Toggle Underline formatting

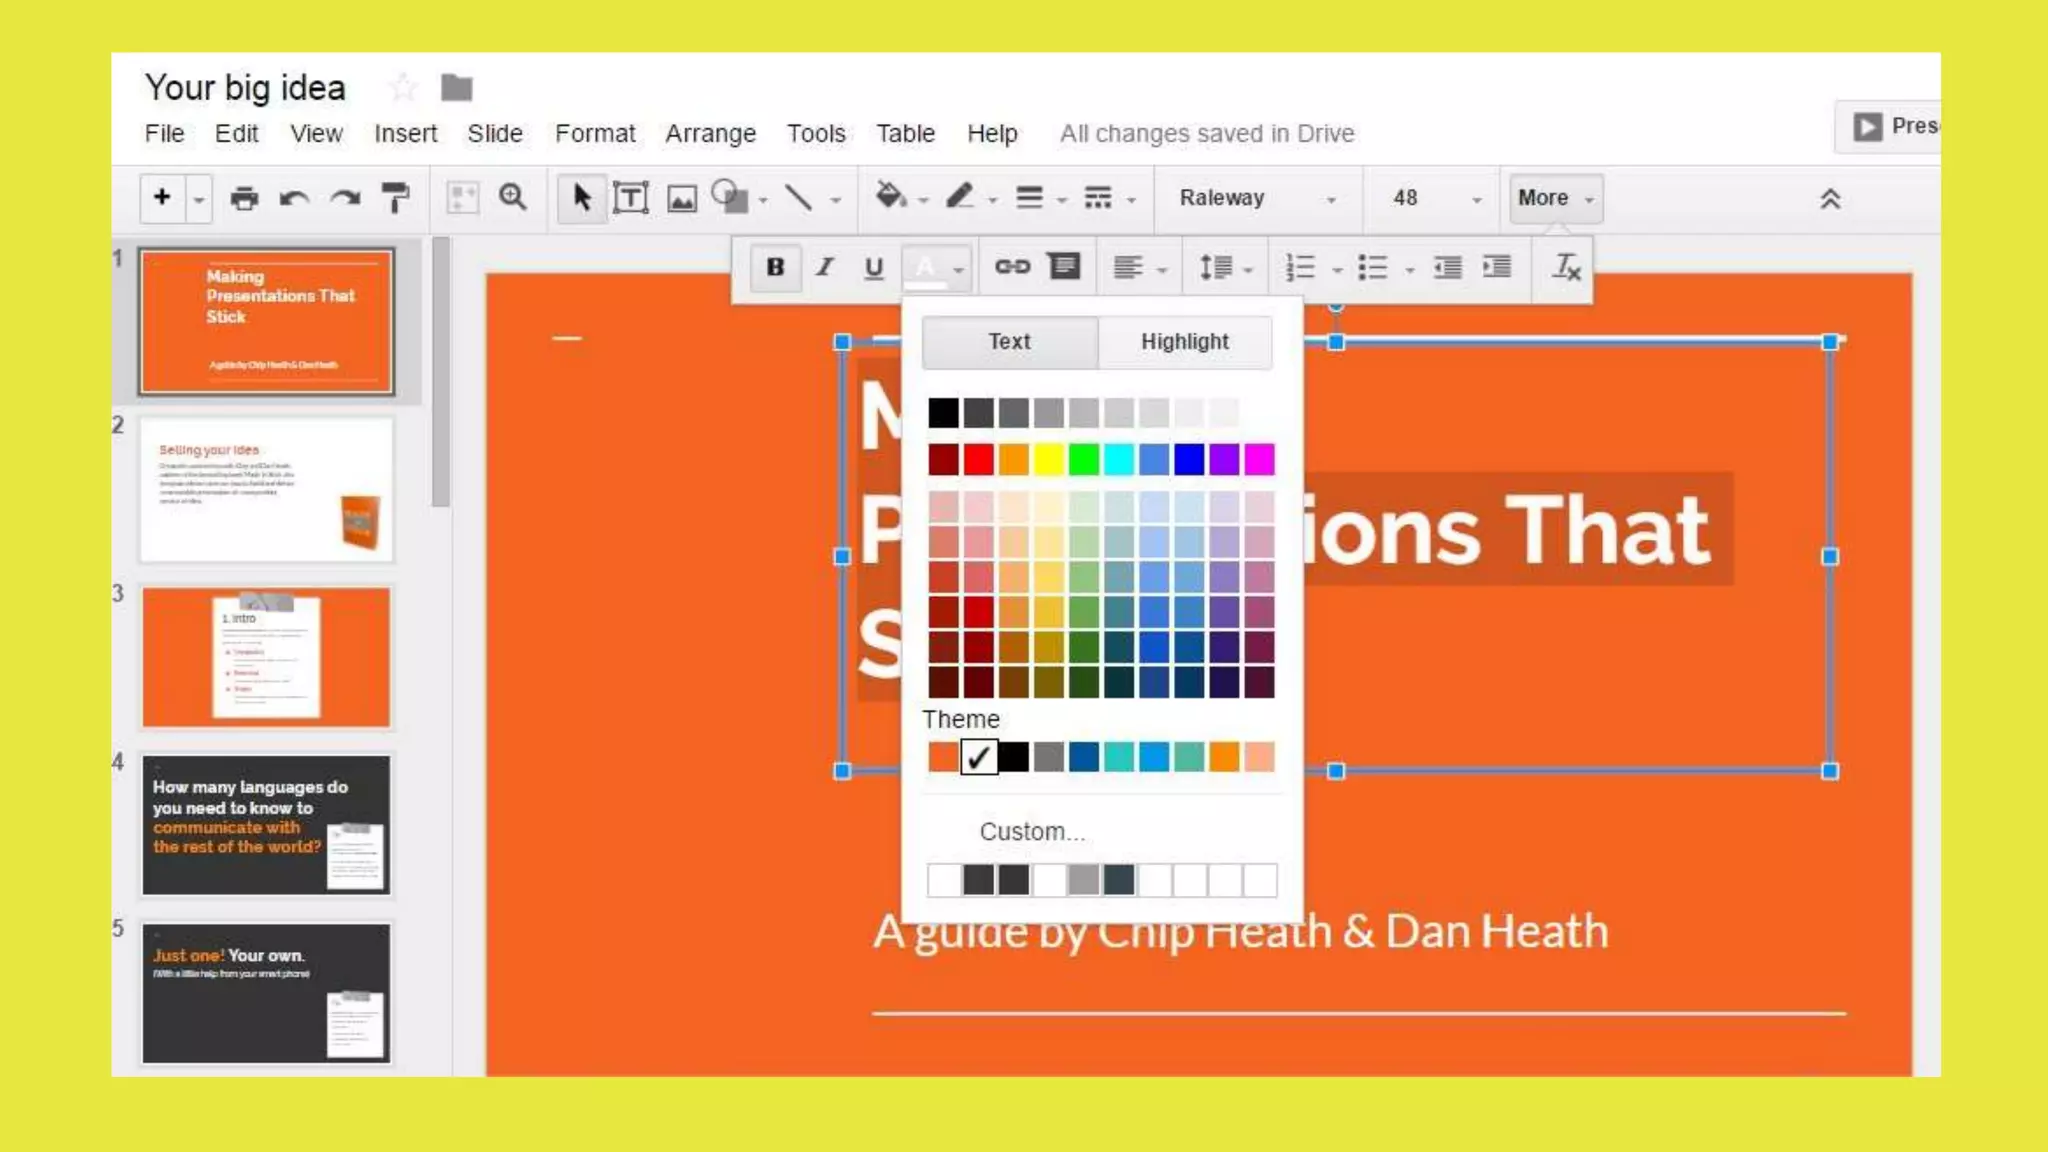874,267
